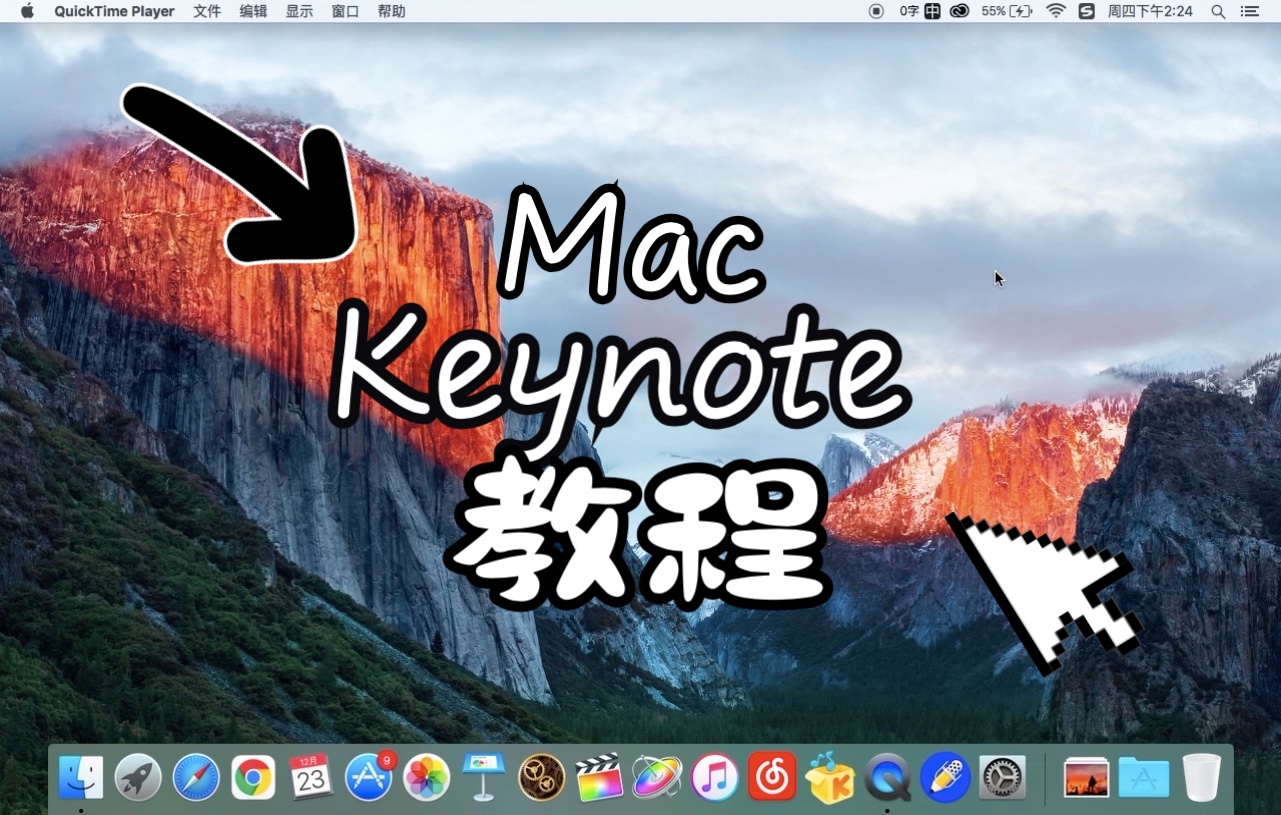Open Calendar showing December 23
Screen dimensions: 1281x815
[x=310, y=776]
